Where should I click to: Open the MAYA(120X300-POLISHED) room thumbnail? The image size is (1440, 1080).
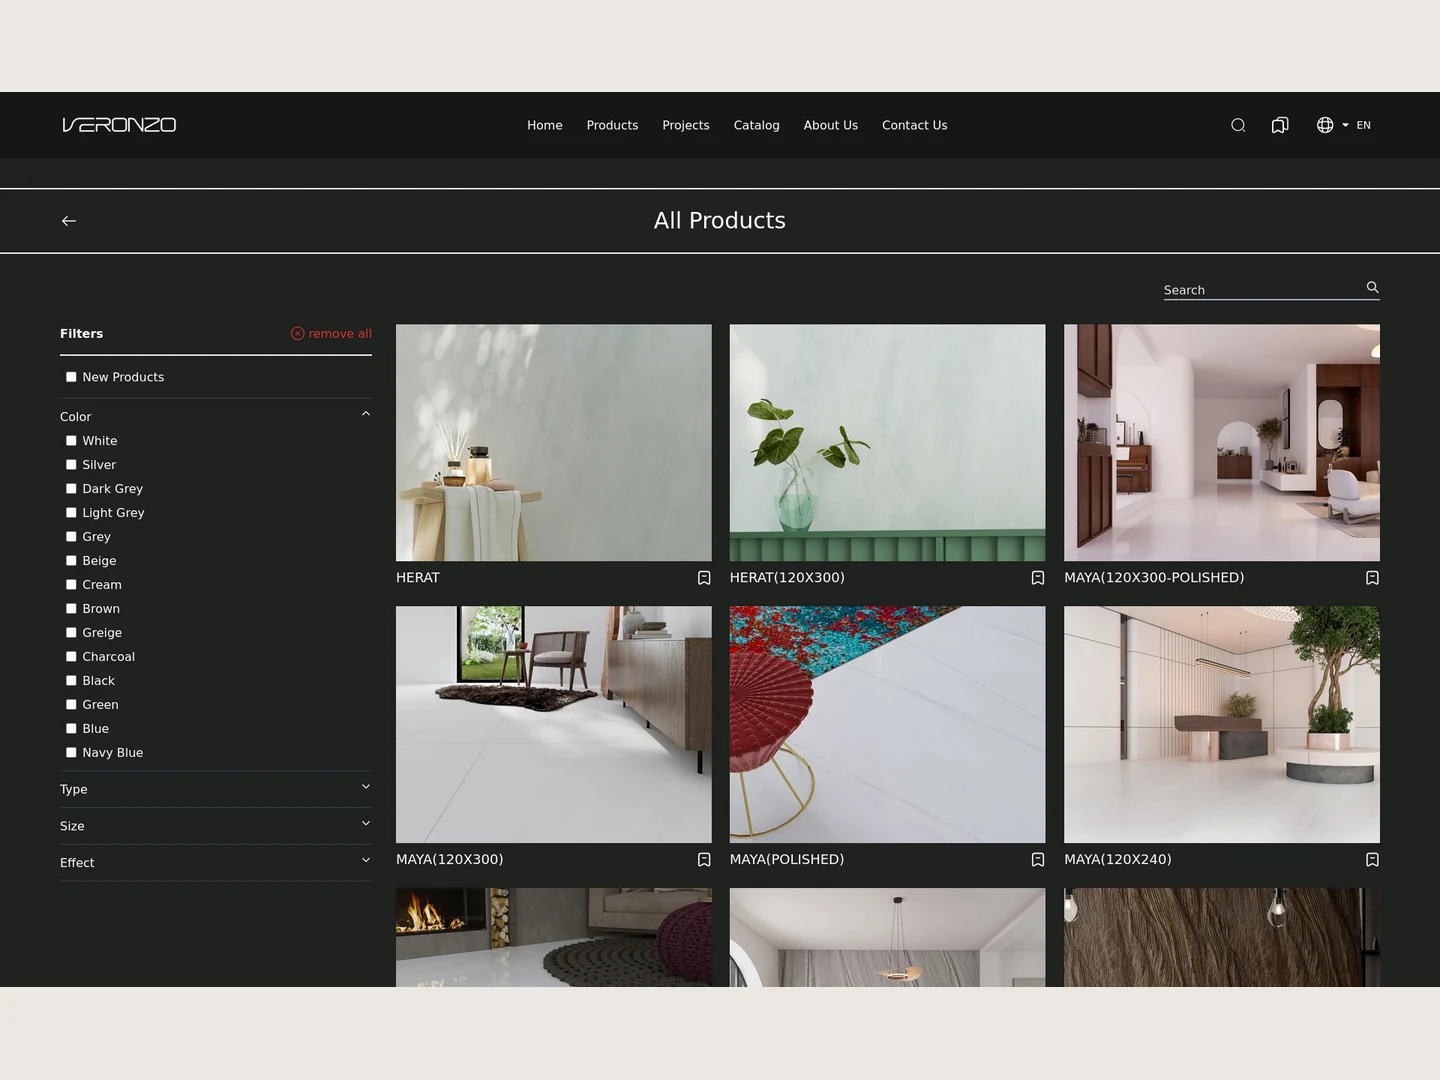[1222, 442]
